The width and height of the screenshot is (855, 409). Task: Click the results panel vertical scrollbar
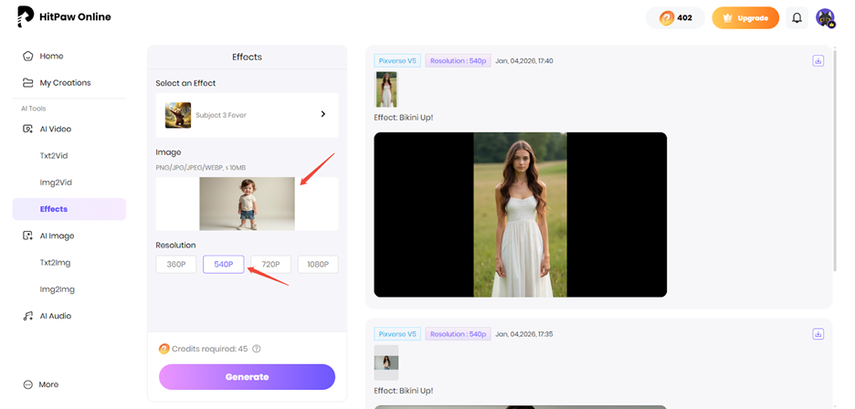pos(836,170)
